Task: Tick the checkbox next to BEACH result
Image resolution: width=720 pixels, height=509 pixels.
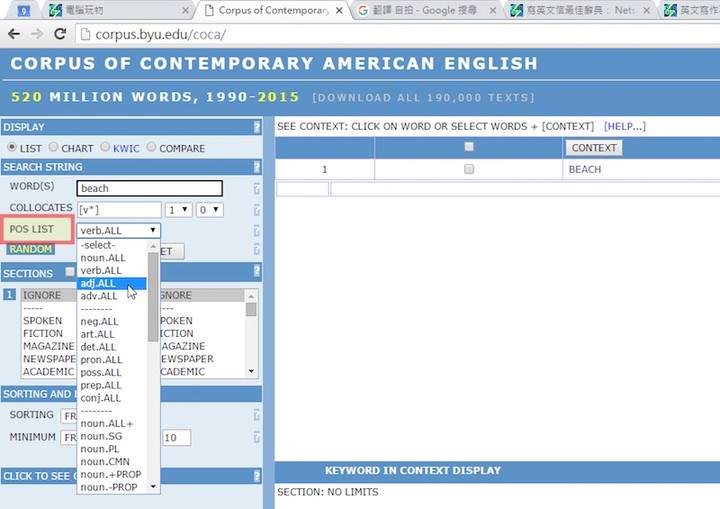Action: [469, 170]
